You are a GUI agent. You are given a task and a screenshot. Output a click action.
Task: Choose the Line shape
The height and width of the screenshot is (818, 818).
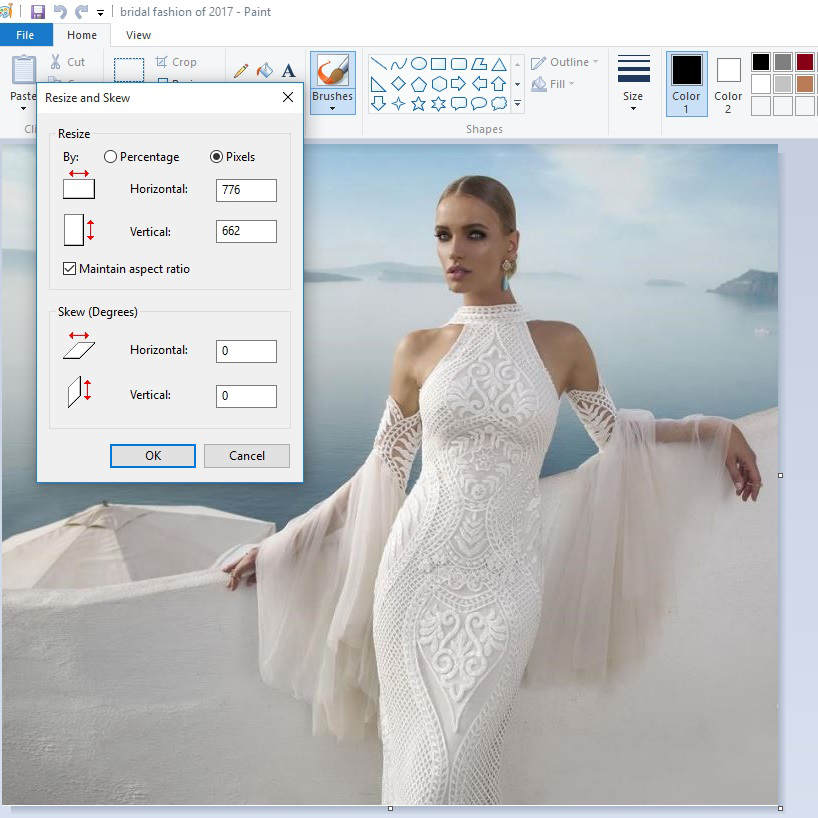coord(378,64)
